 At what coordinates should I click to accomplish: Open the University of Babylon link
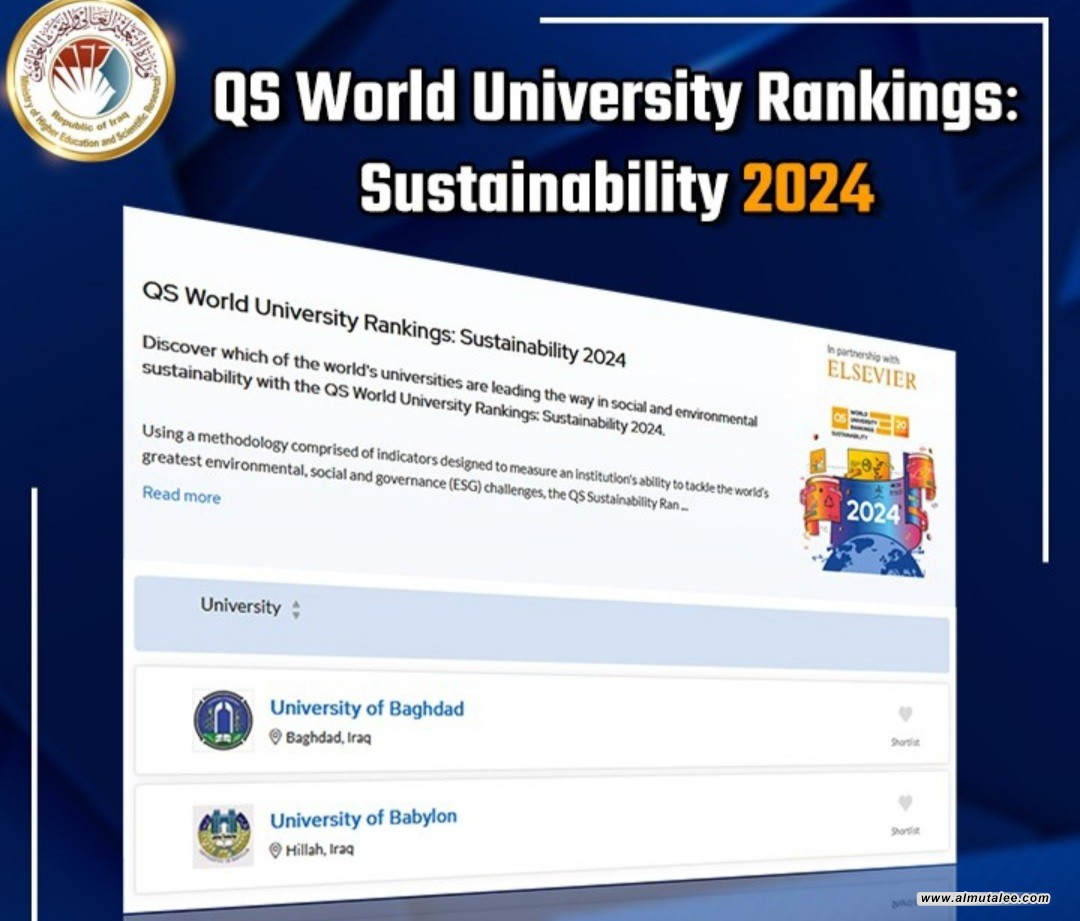coord(363,819)
